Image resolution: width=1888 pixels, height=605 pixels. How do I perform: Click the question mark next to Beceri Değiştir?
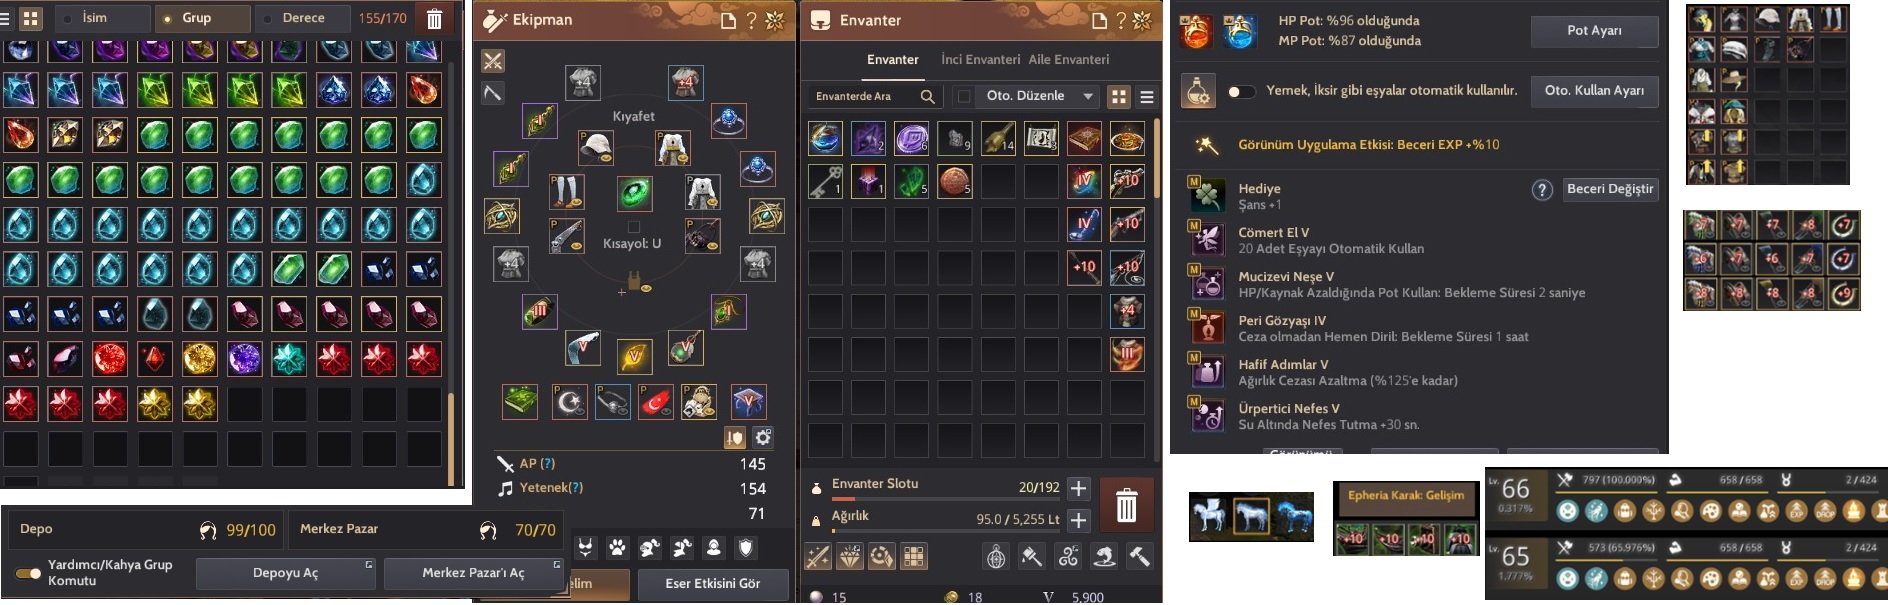(1542, 189)
